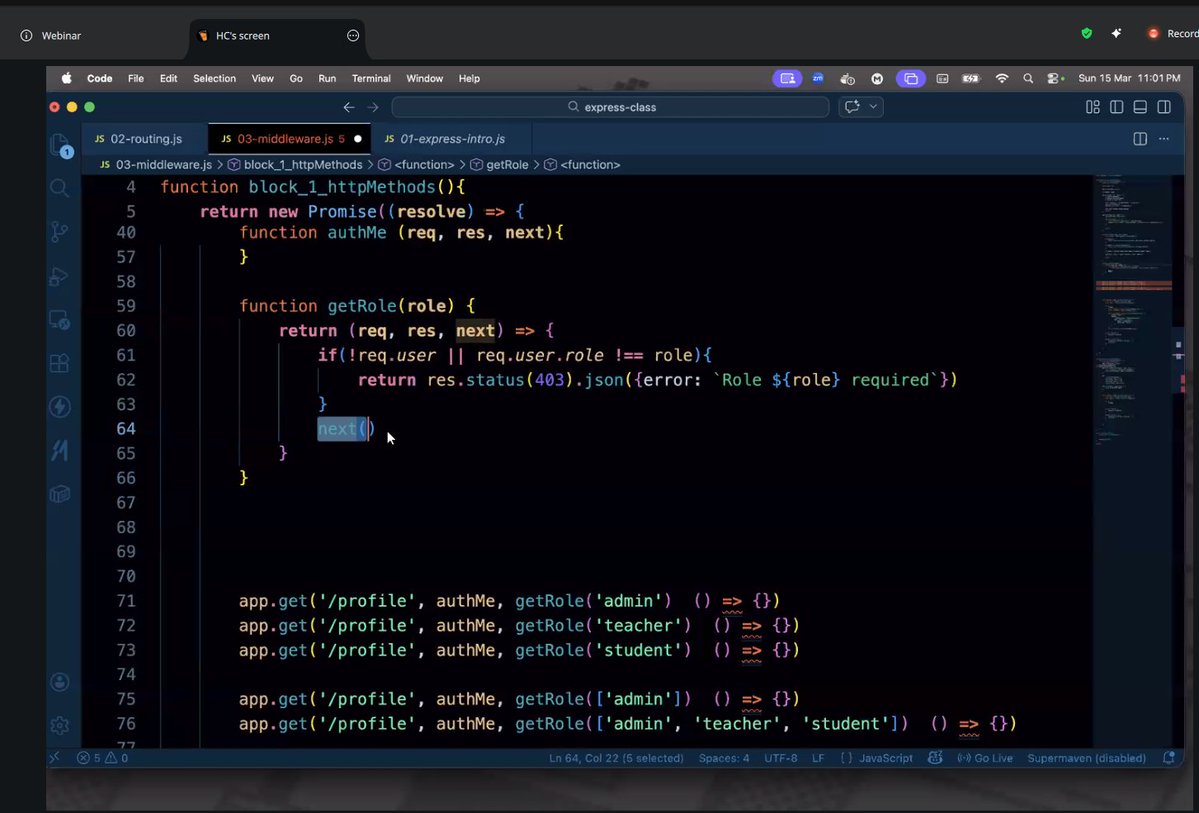Open the Terminal menu
The height and width of the screenshot is (813, 1199).
click(371, 78)
